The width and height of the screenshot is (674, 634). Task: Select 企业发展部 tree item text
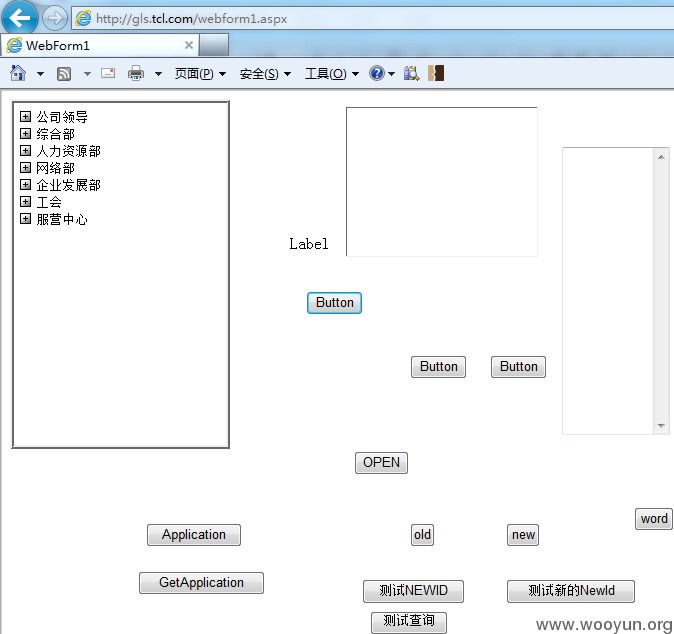[69, 185]
